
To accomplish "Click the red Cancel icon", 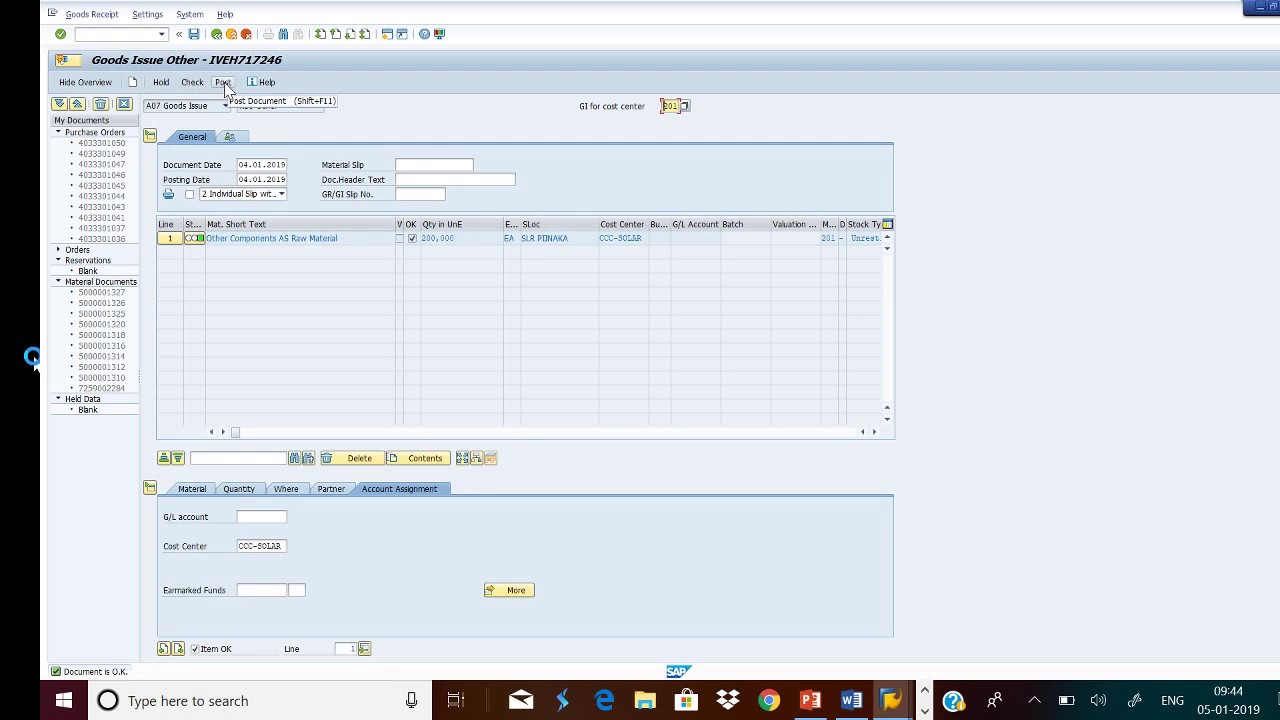I will 246,34.
